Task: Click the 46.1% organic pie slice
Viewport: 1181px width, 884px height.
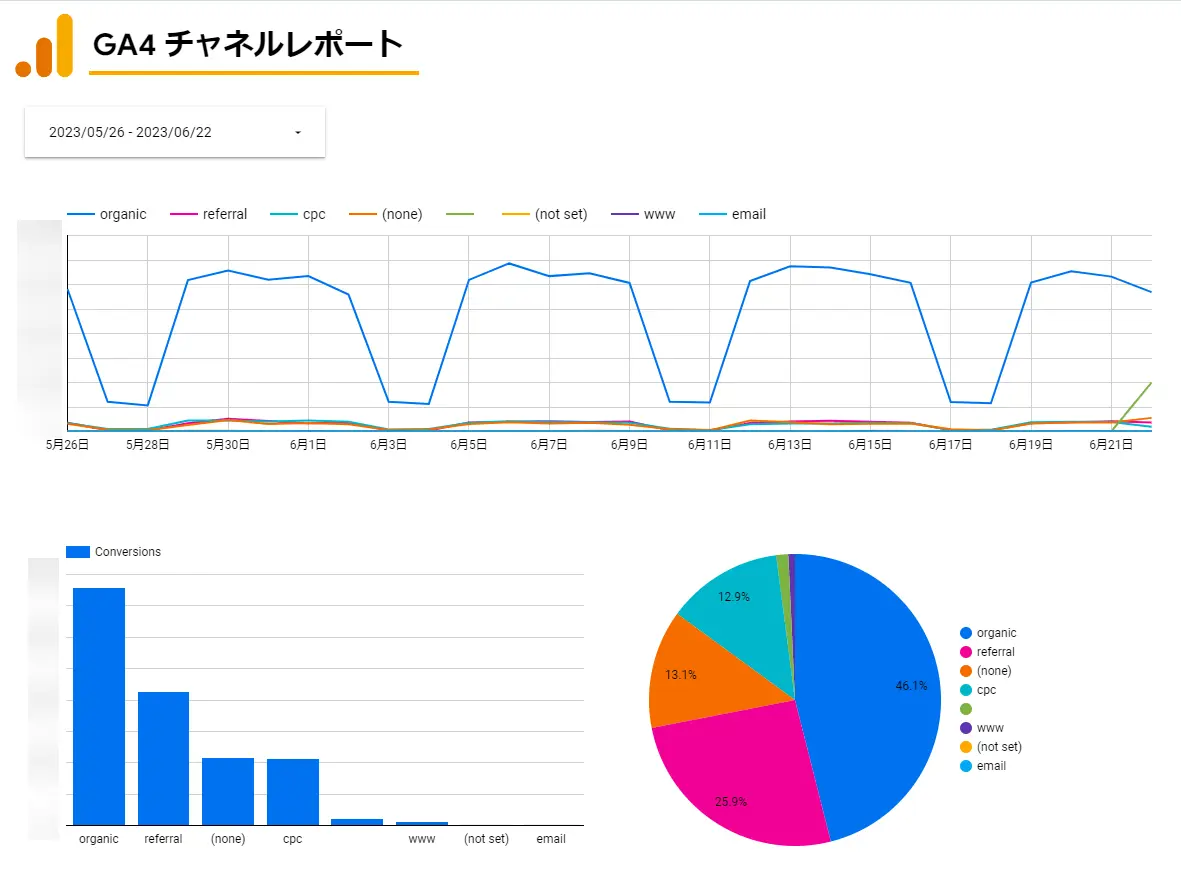Action: pos(874,693)
